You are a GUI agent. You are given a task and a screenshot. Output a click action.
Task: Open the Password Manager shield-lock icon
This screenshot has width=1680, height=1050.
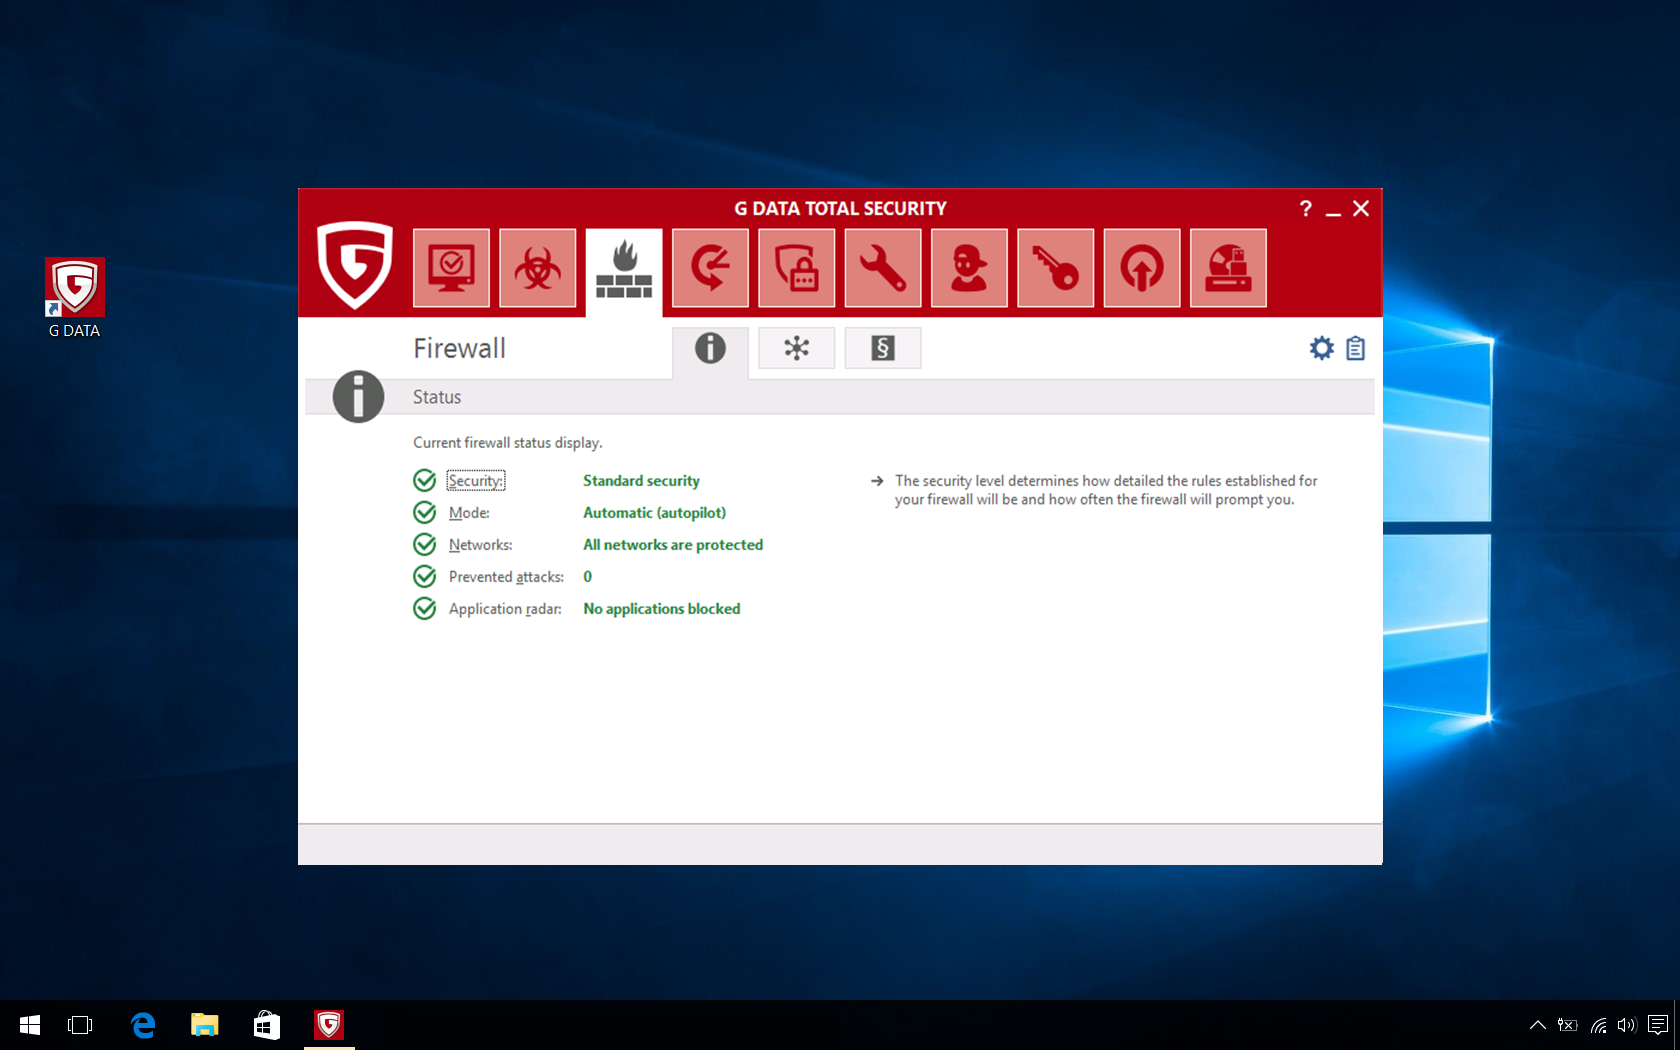click(797, 268)
